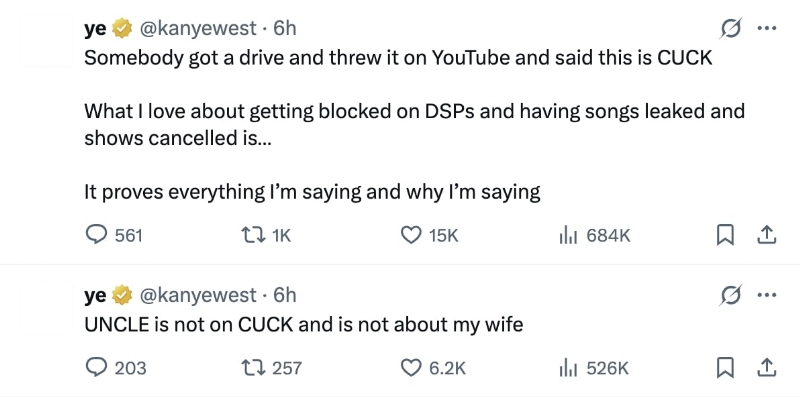Bookmark the UNCLE is not on CUCK tweet
The image size is (800, 397).
[x=724, y=367]
